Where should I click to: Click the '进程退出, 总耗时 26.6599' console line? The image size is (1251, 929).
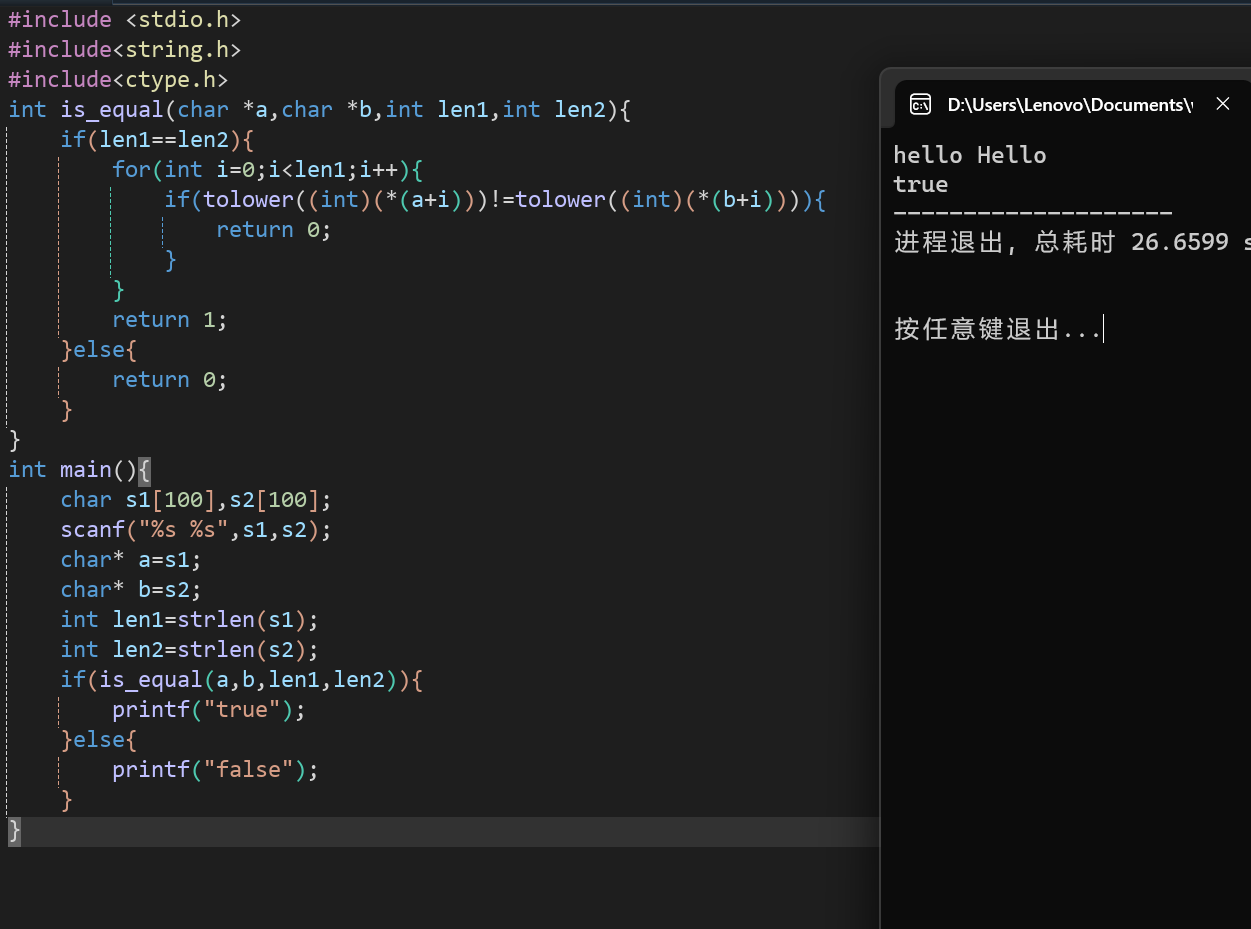[1071, 243]
